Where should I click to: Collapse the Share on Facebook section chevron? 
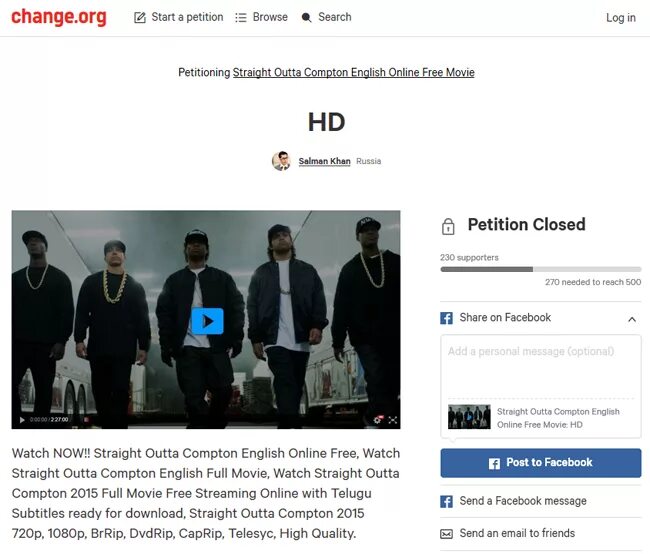click(x=632, y=319)
